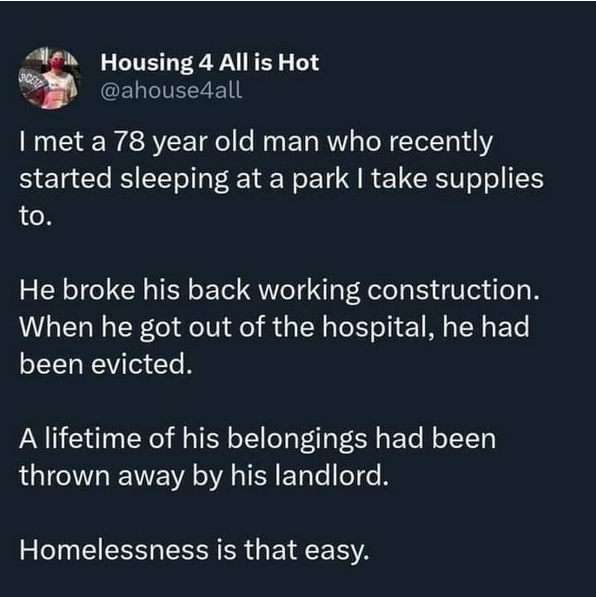Open the @ahouse4all handle link
This screenshot has height=597, width=596.
(171, 90)
